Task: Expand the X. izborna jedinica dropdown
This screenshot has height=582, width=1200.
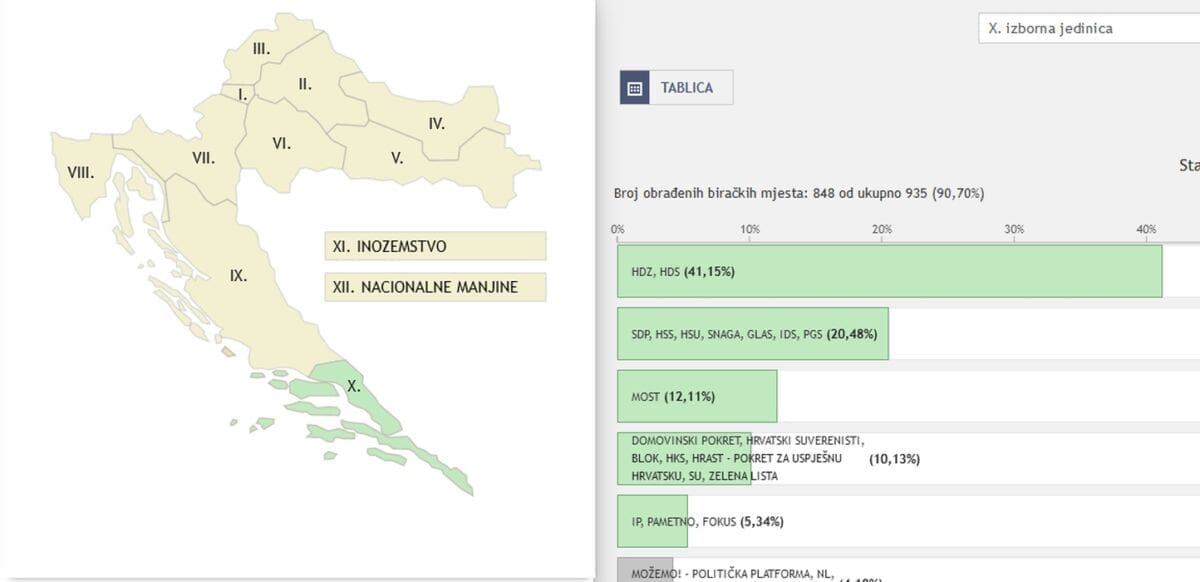Action: (x=1088, y=29)
